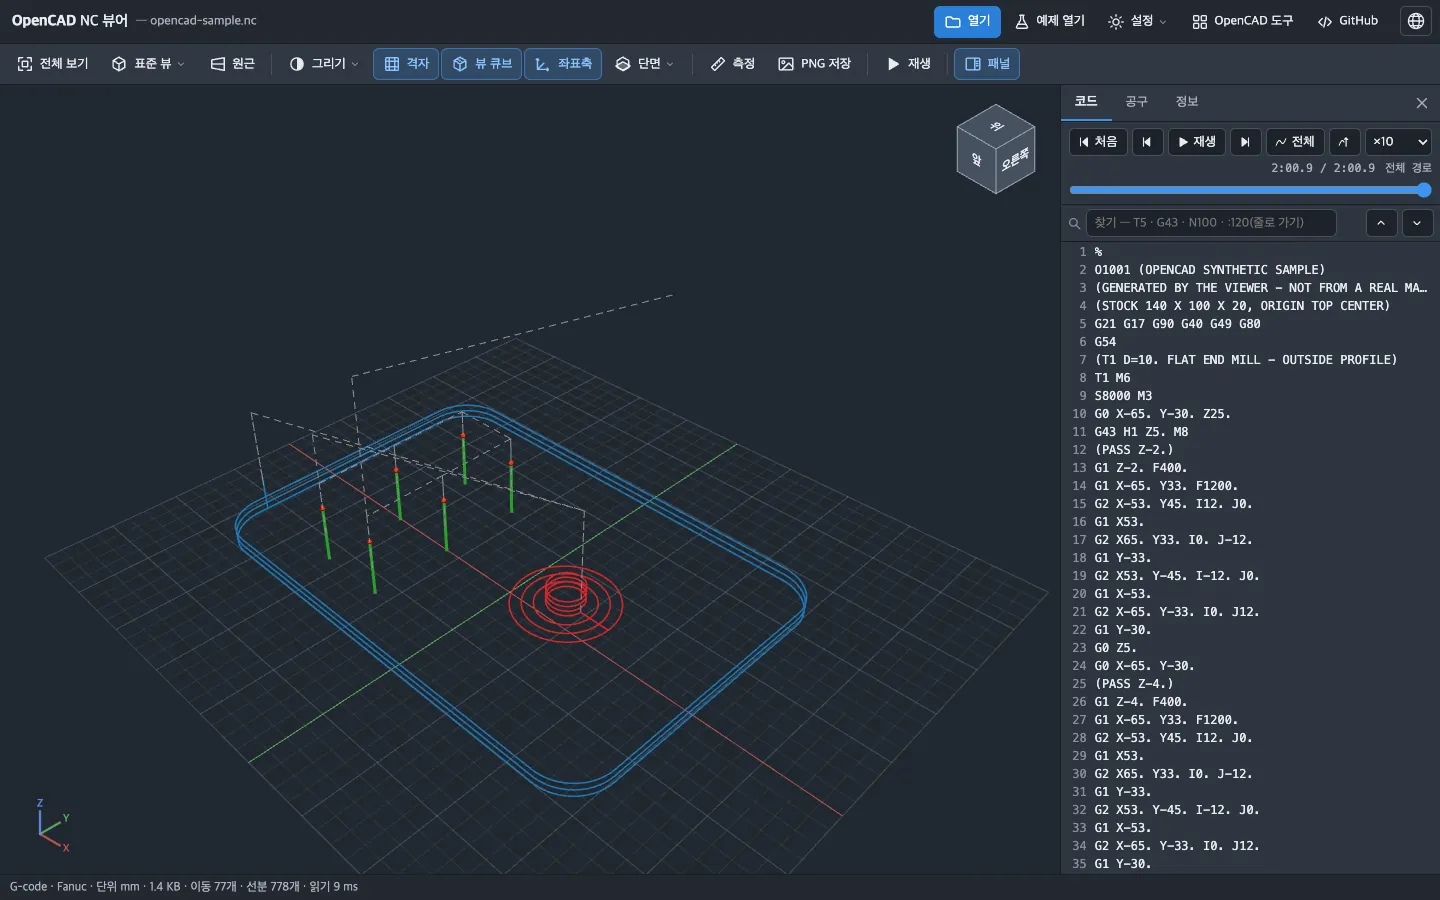
Task: Select code line 6 'G54'
Action: (1250, 342)
